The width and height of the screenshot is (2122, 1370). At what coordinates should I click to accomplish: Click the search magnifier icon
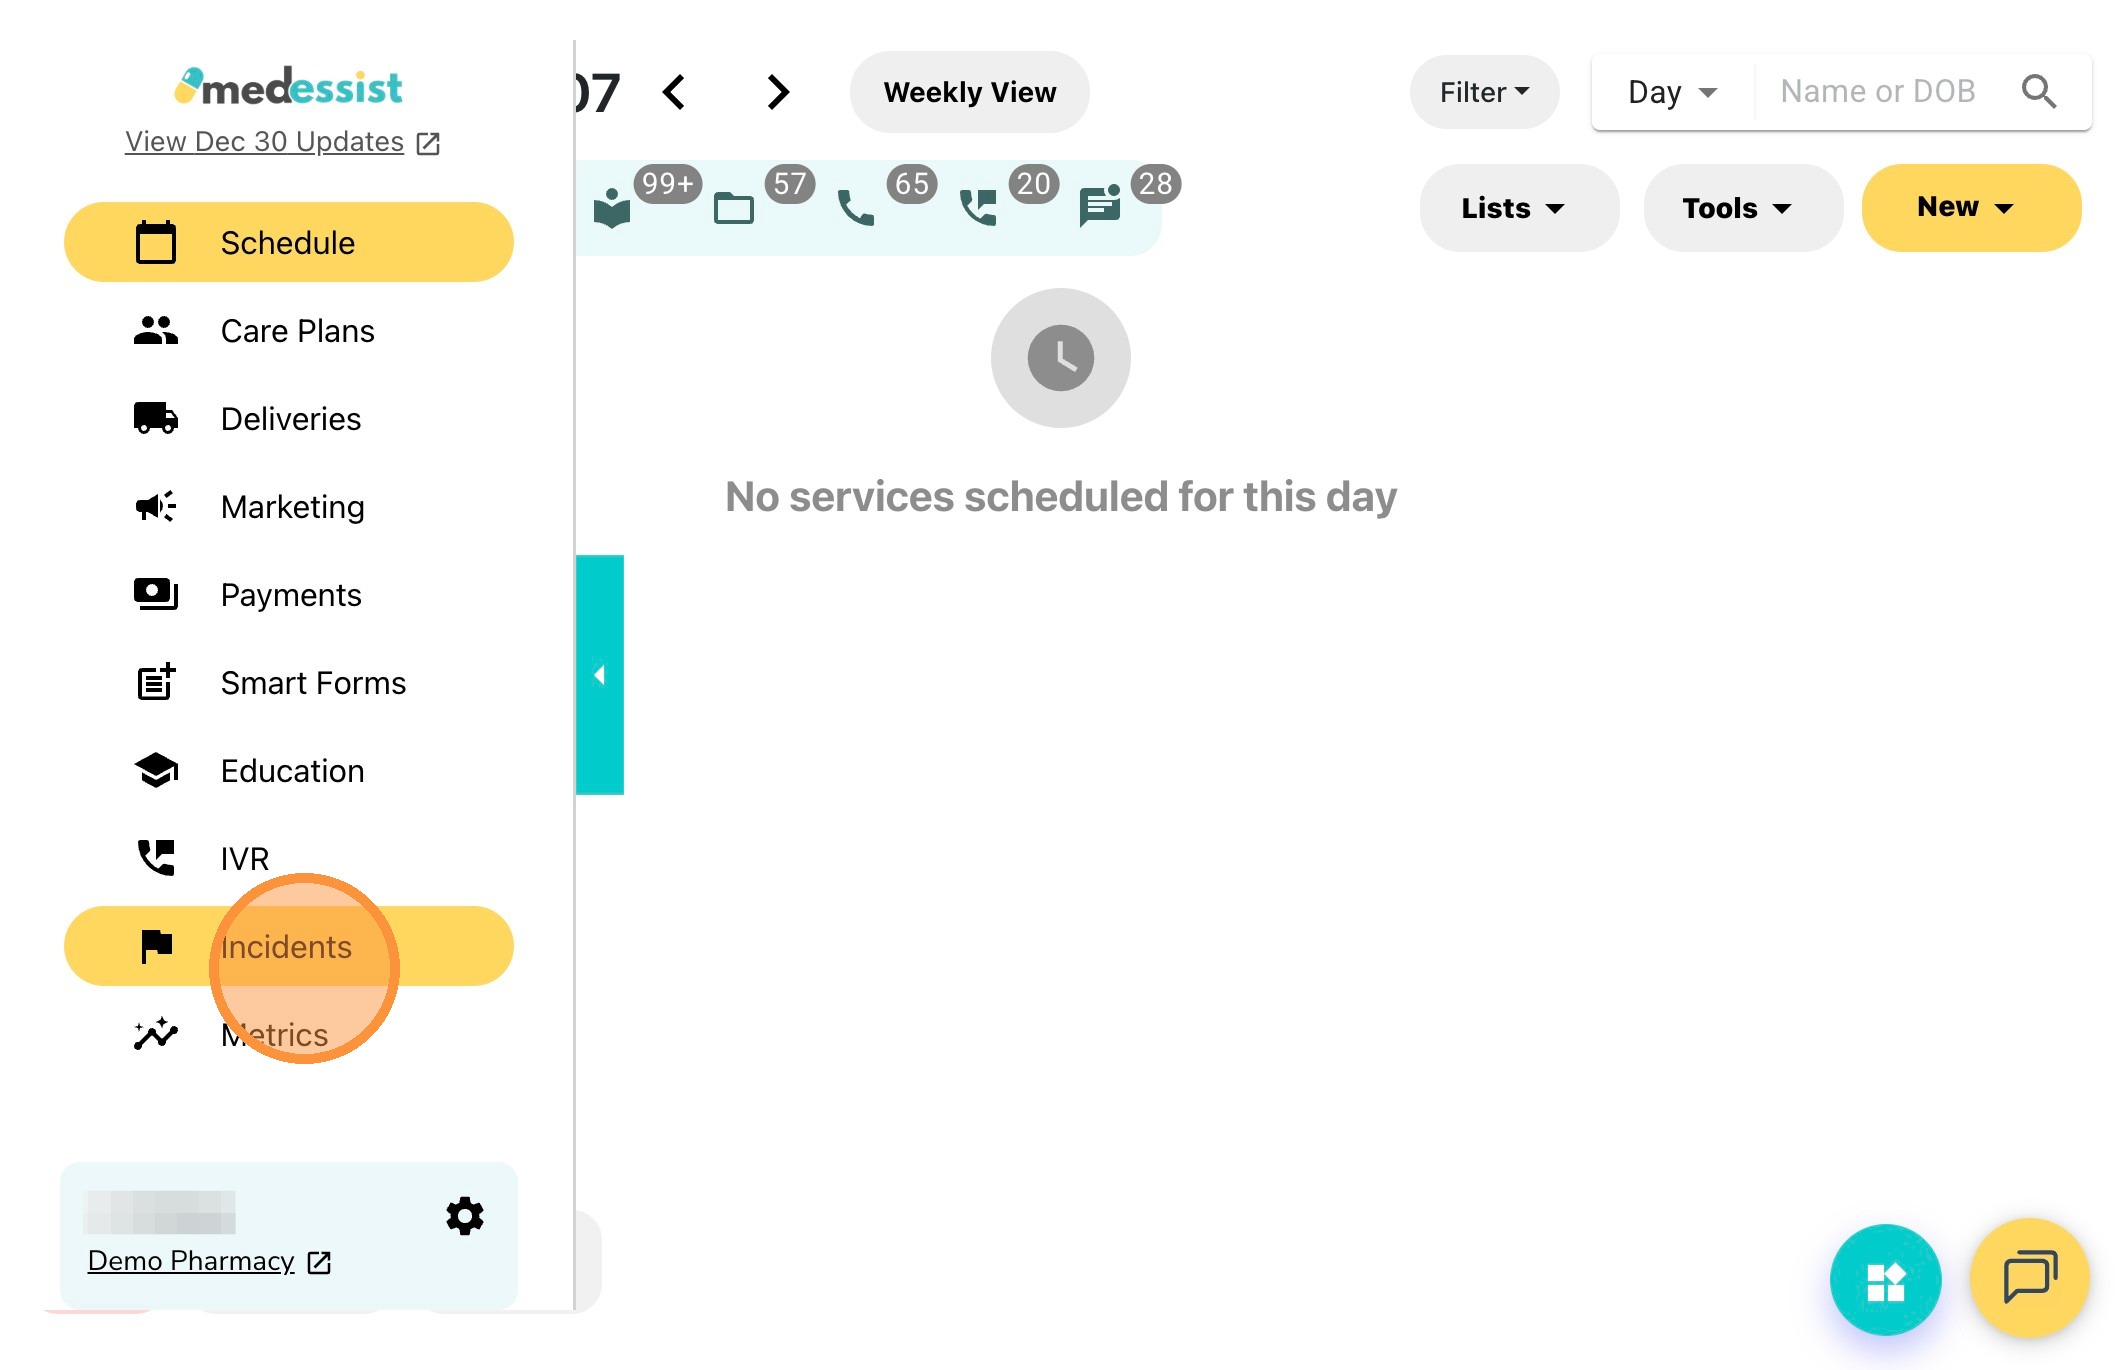2038,91
